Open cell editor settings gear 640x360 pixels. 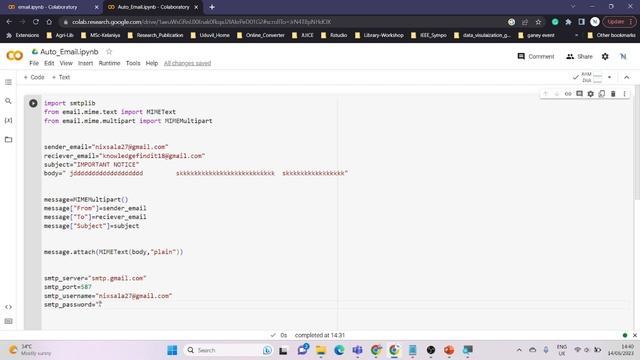(591, 94)
